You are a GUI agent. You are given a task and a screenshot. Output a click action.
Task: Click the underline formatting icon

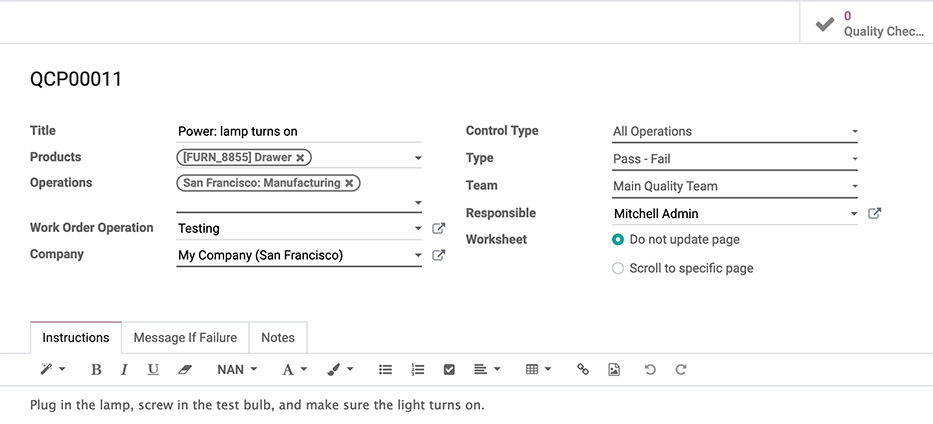click(x=153, y=369)
